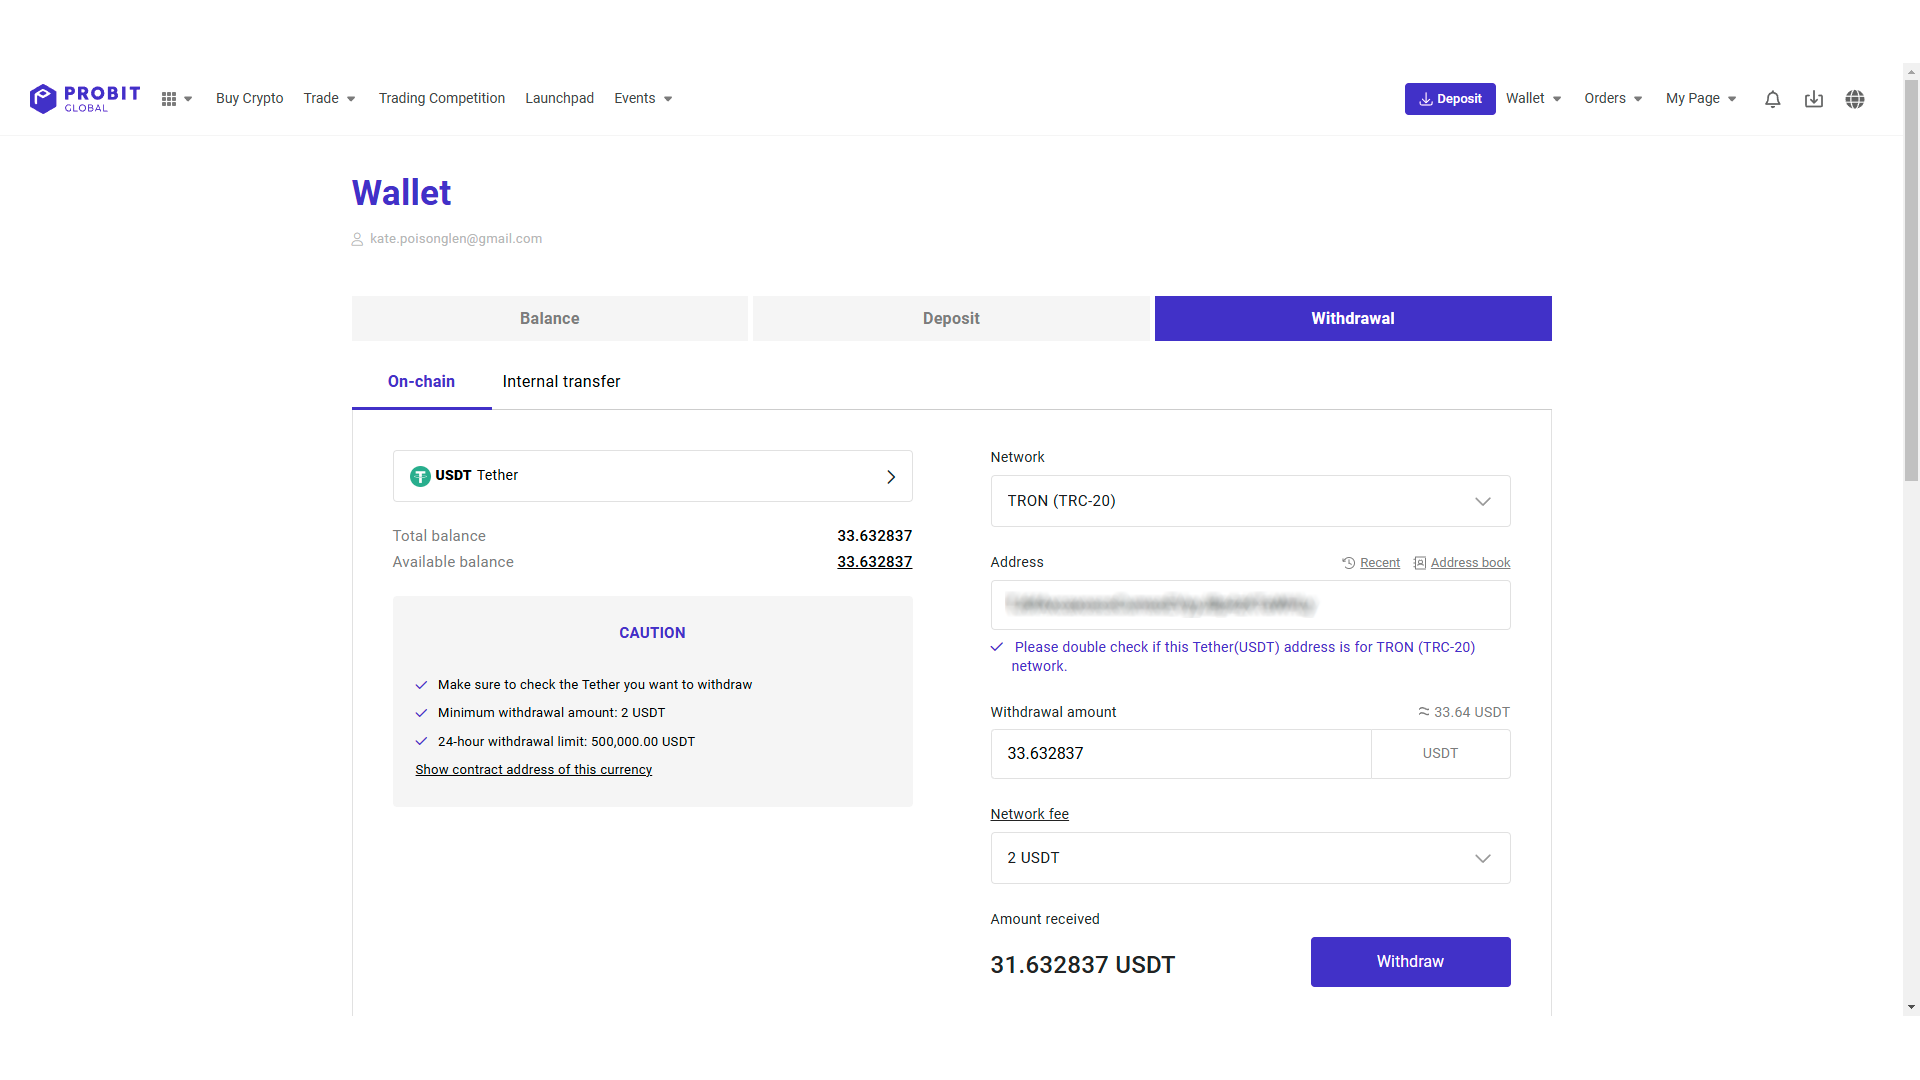Image resolution: width=1920 pixels, height=1080 pixels.
Task: Open the USDT Tether currency selector
Action: point(652,476)
